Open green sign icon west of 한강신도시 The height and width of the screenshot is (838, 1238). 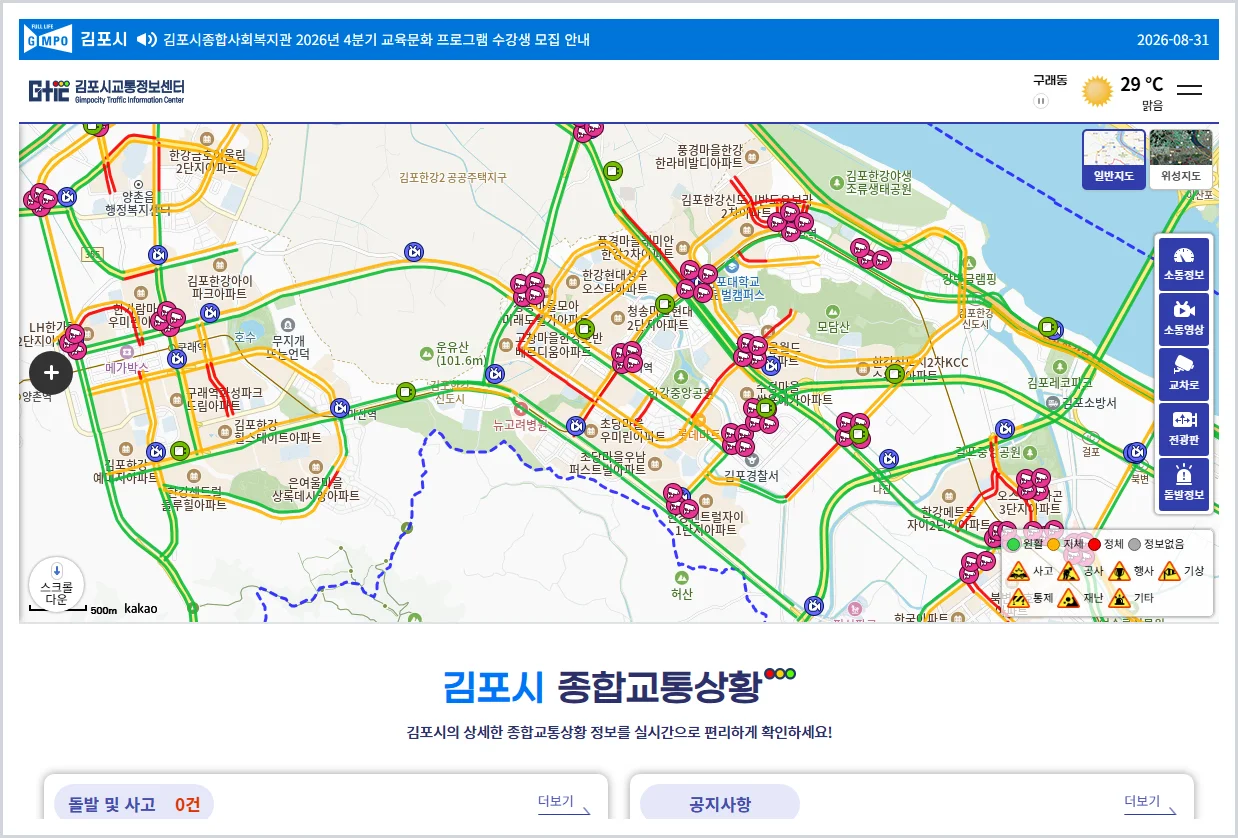point(405,391)
